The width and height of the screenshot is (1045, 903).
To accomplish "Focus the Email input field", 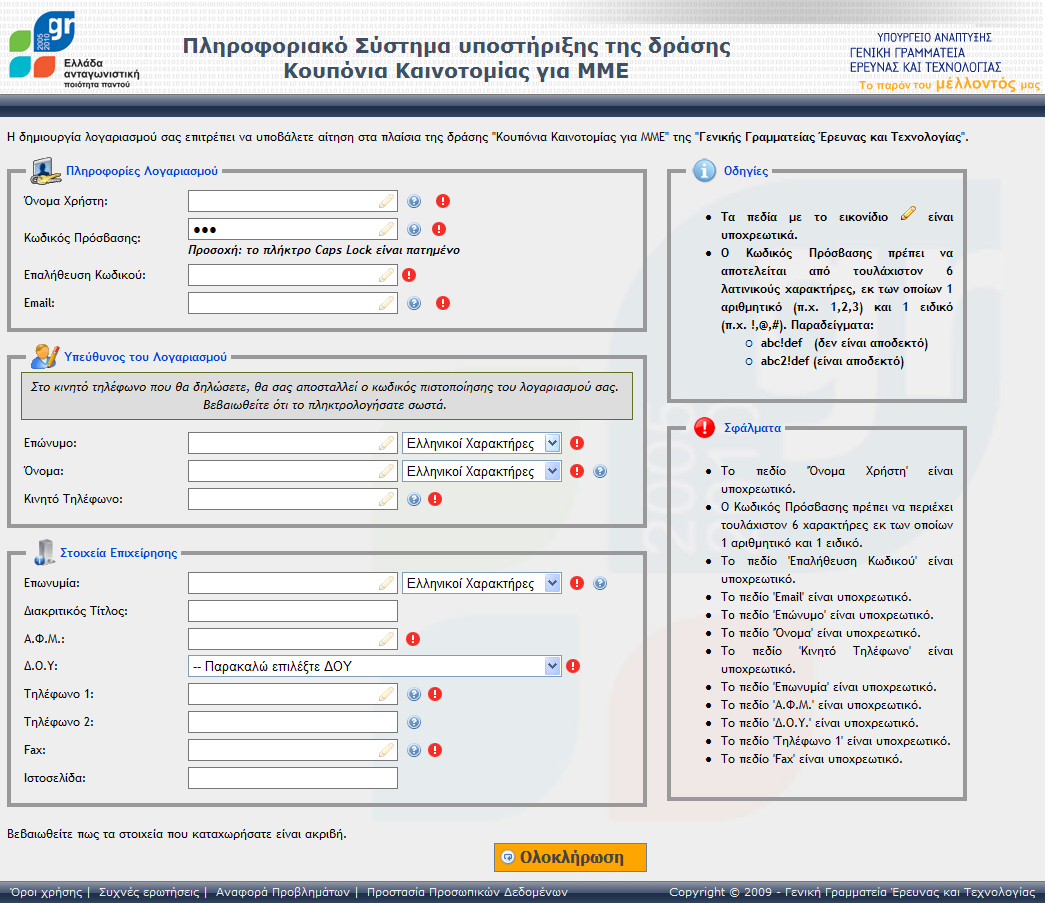I will (x=293, y=303).
